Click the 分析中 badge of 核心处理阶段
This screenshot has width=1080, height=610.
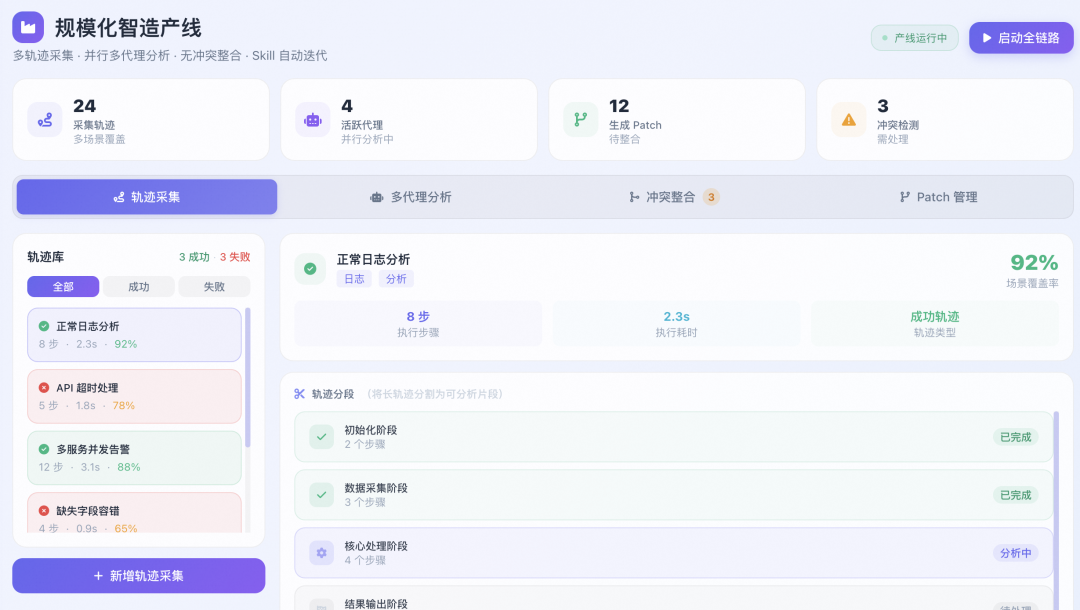pyautogui.click(x=1015, y=553)
